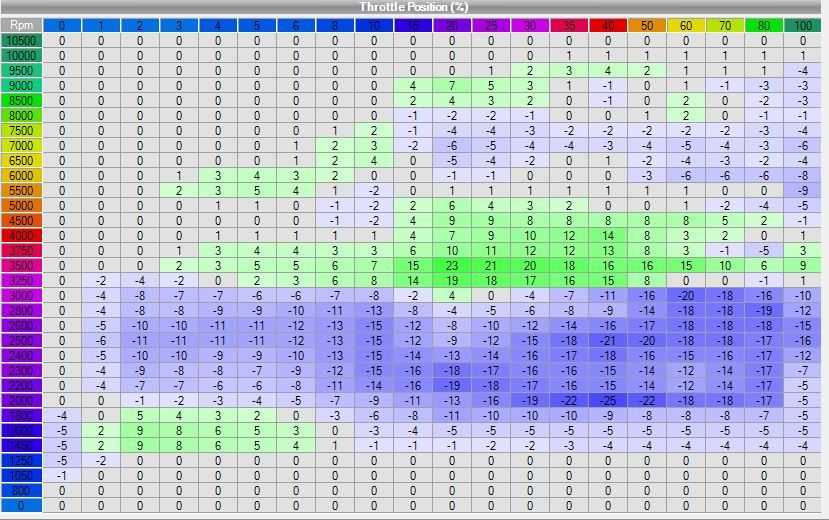Image resolution: width=829 pixels, height=520 pixels.
Task: Select the purple 20% throttle column header
Action: tap(451, 24)
